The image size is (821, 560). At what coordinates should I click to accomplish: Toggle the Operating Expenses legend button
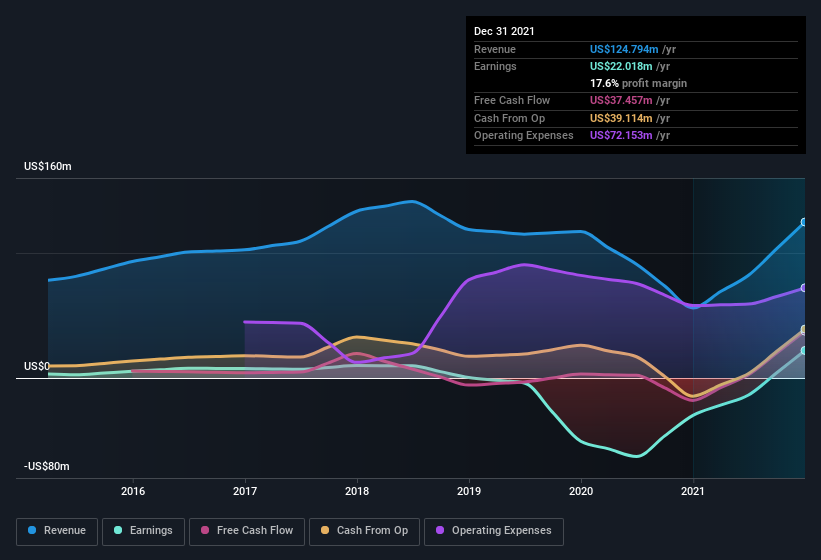point(494,531)
